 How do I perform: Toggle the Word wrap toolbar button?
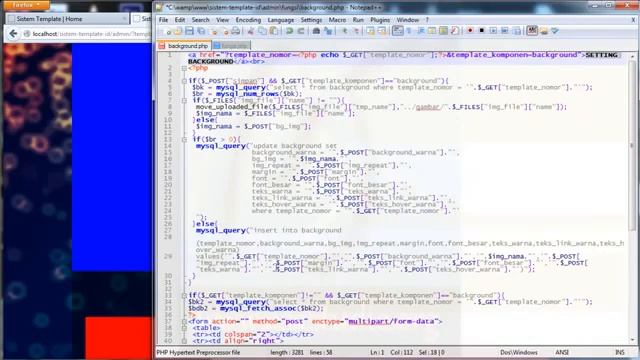click(x=398, y=31)
